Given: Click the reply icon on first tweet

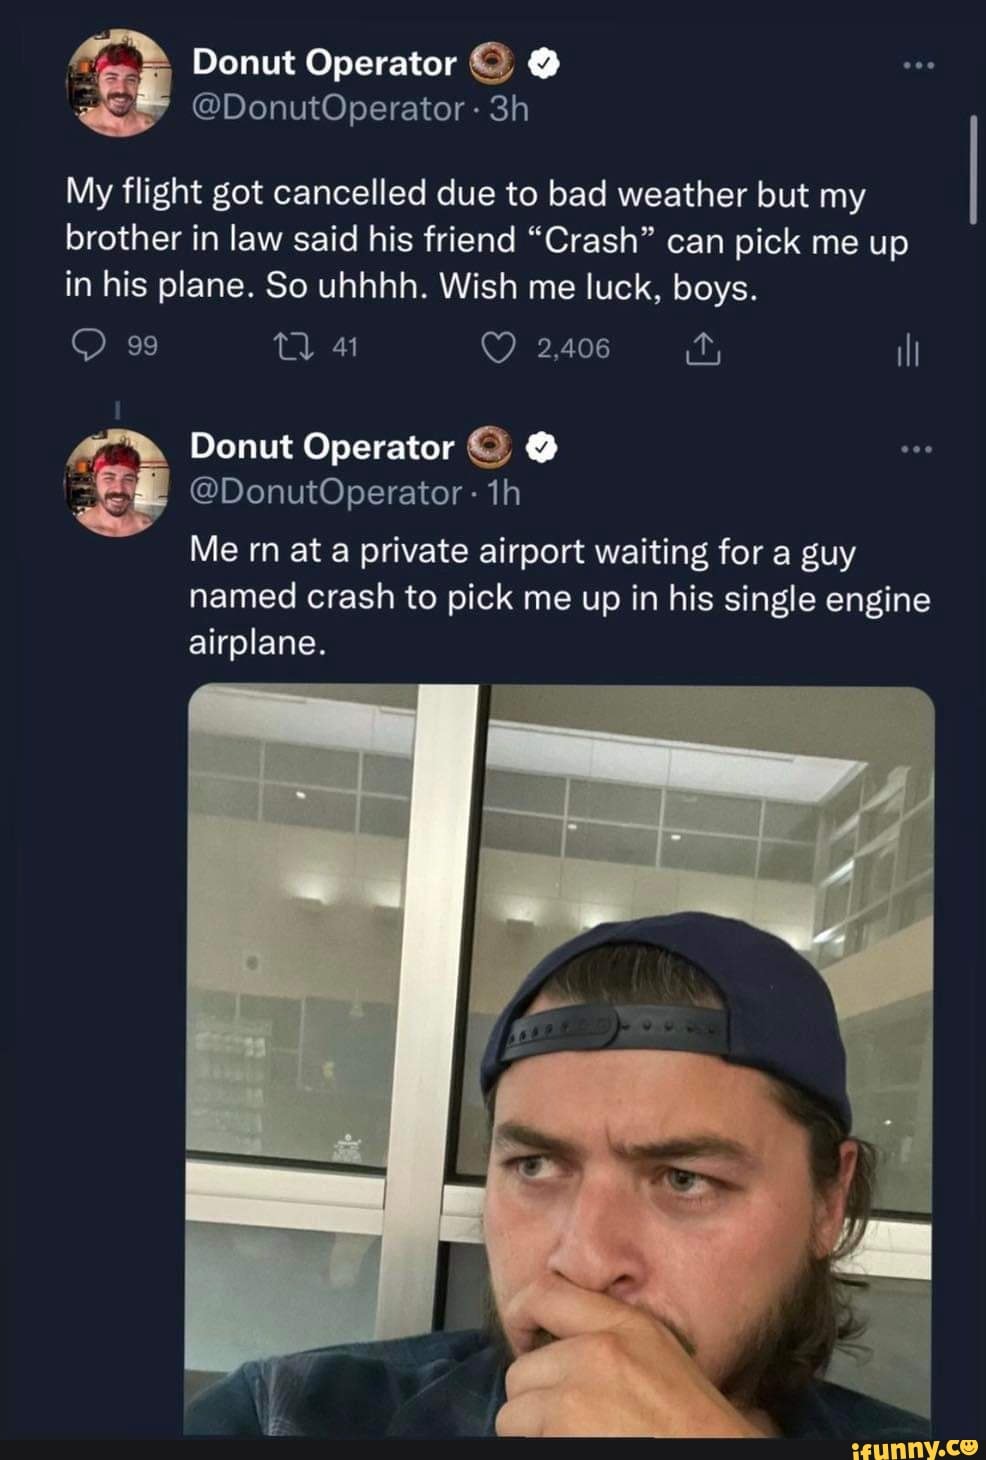Looking at the screenshot, I should click(x=89, y=347).
